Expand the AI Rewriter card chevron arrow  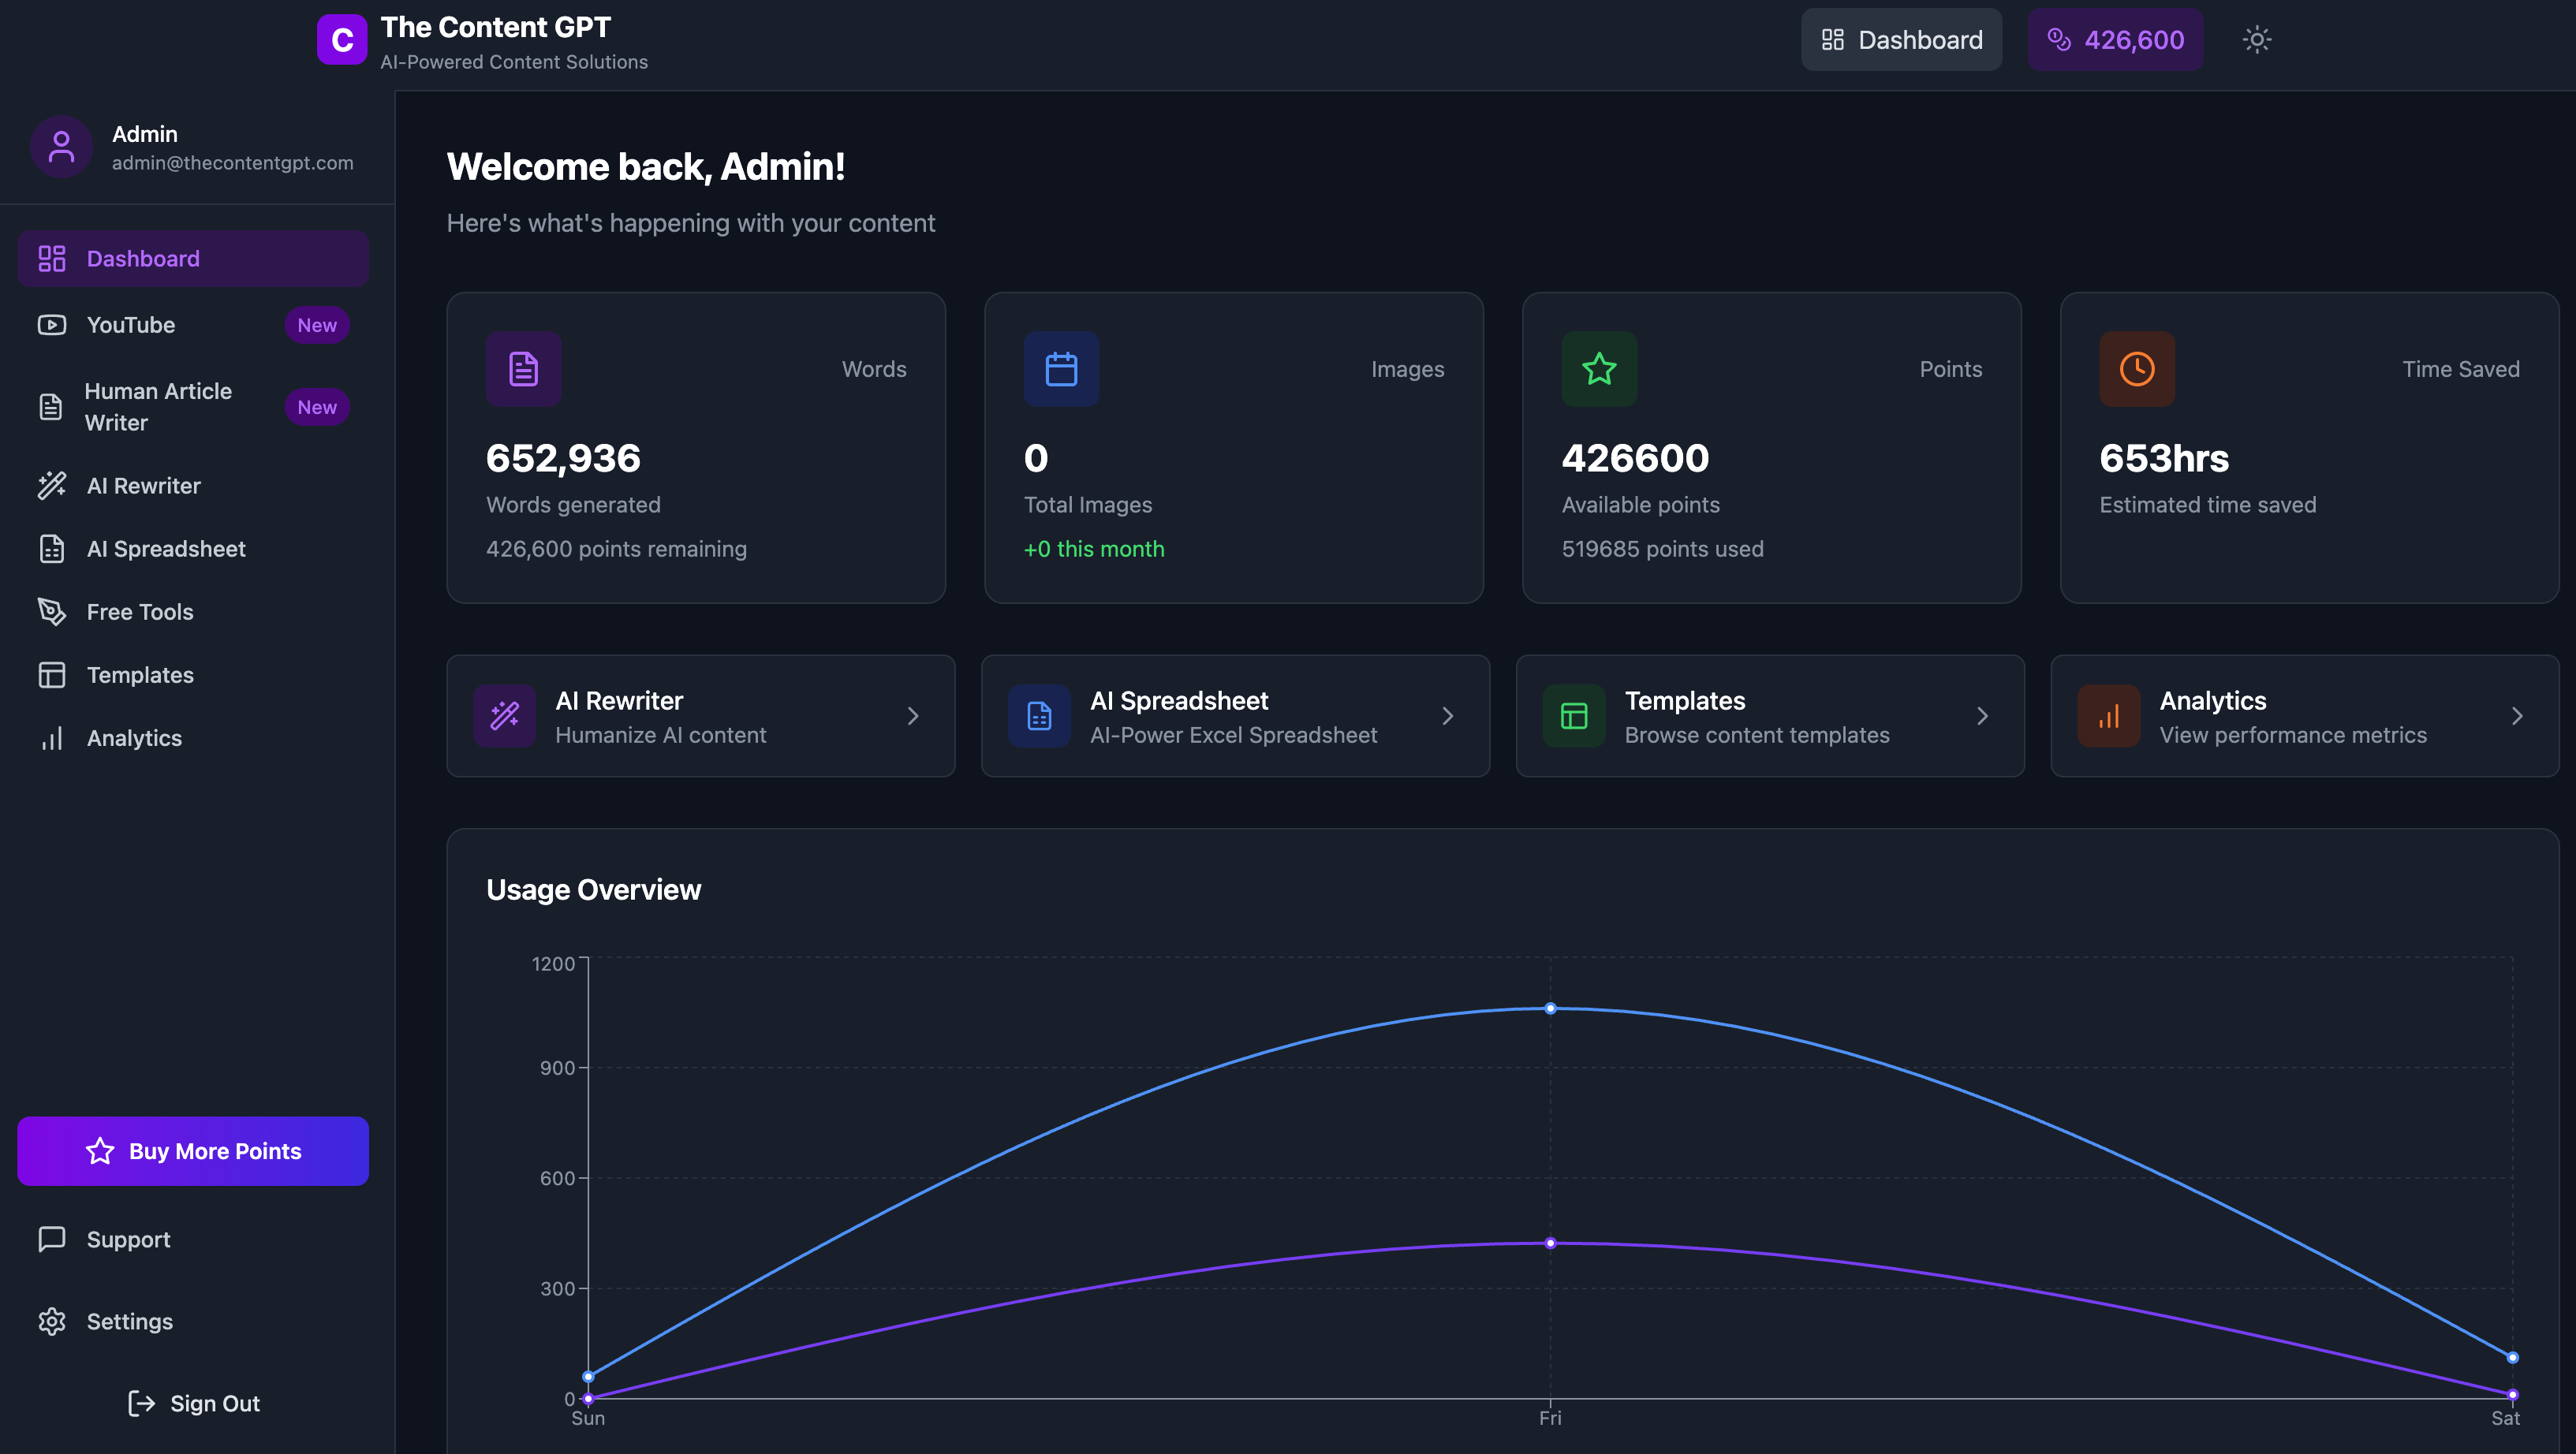click(x=912, y=716)
